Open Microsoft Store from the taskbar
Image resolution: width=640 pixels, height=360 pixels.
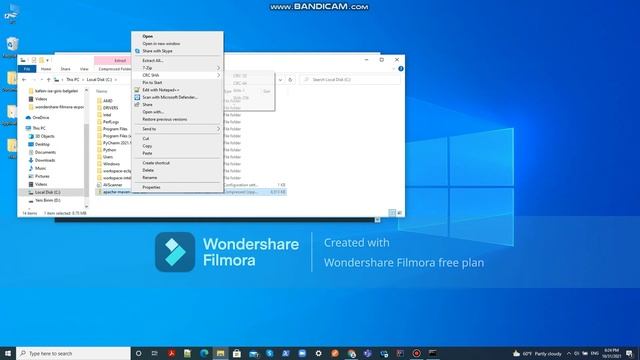coord(237,353)
